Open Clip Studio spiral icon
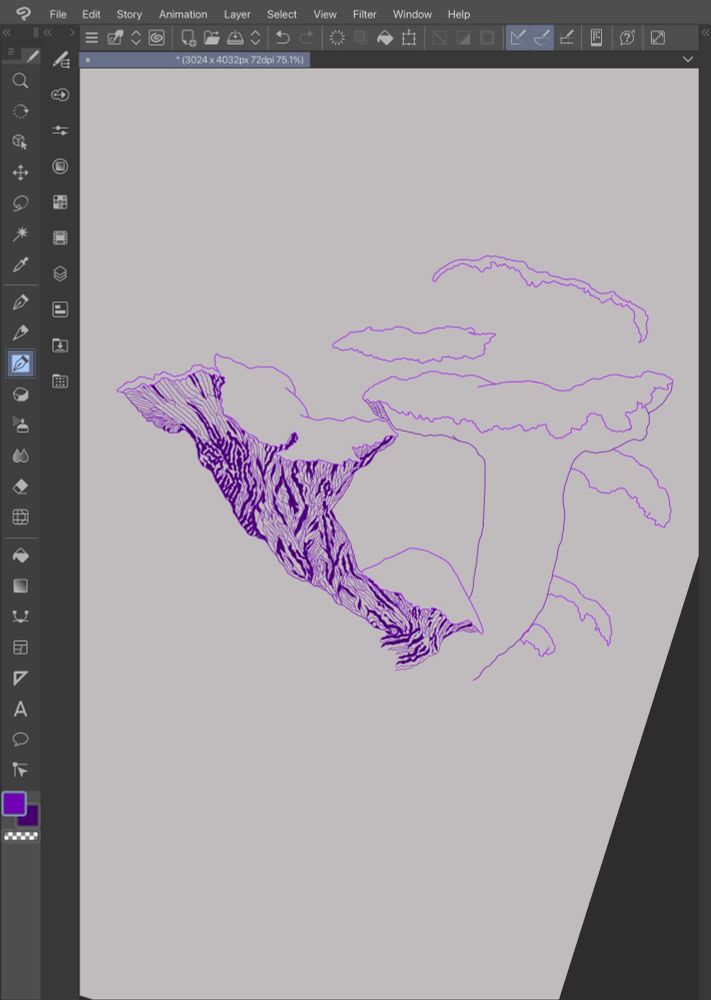The image size is (711, 1000). (x=157, y=38)
